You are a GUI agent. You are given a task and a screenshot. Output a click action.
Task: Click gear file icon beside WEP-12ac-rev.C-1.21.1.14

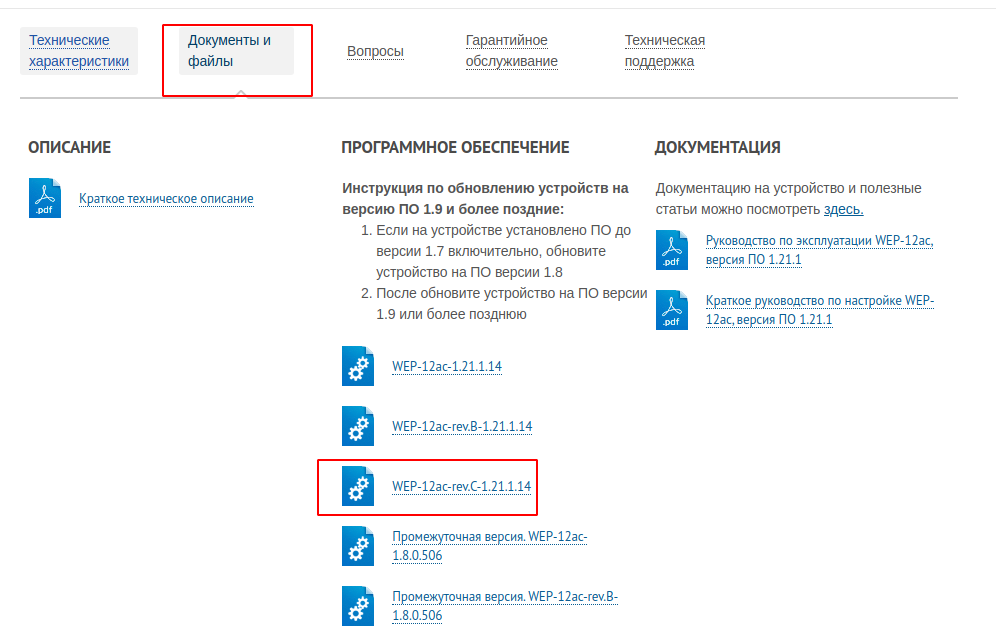(358, 486)
